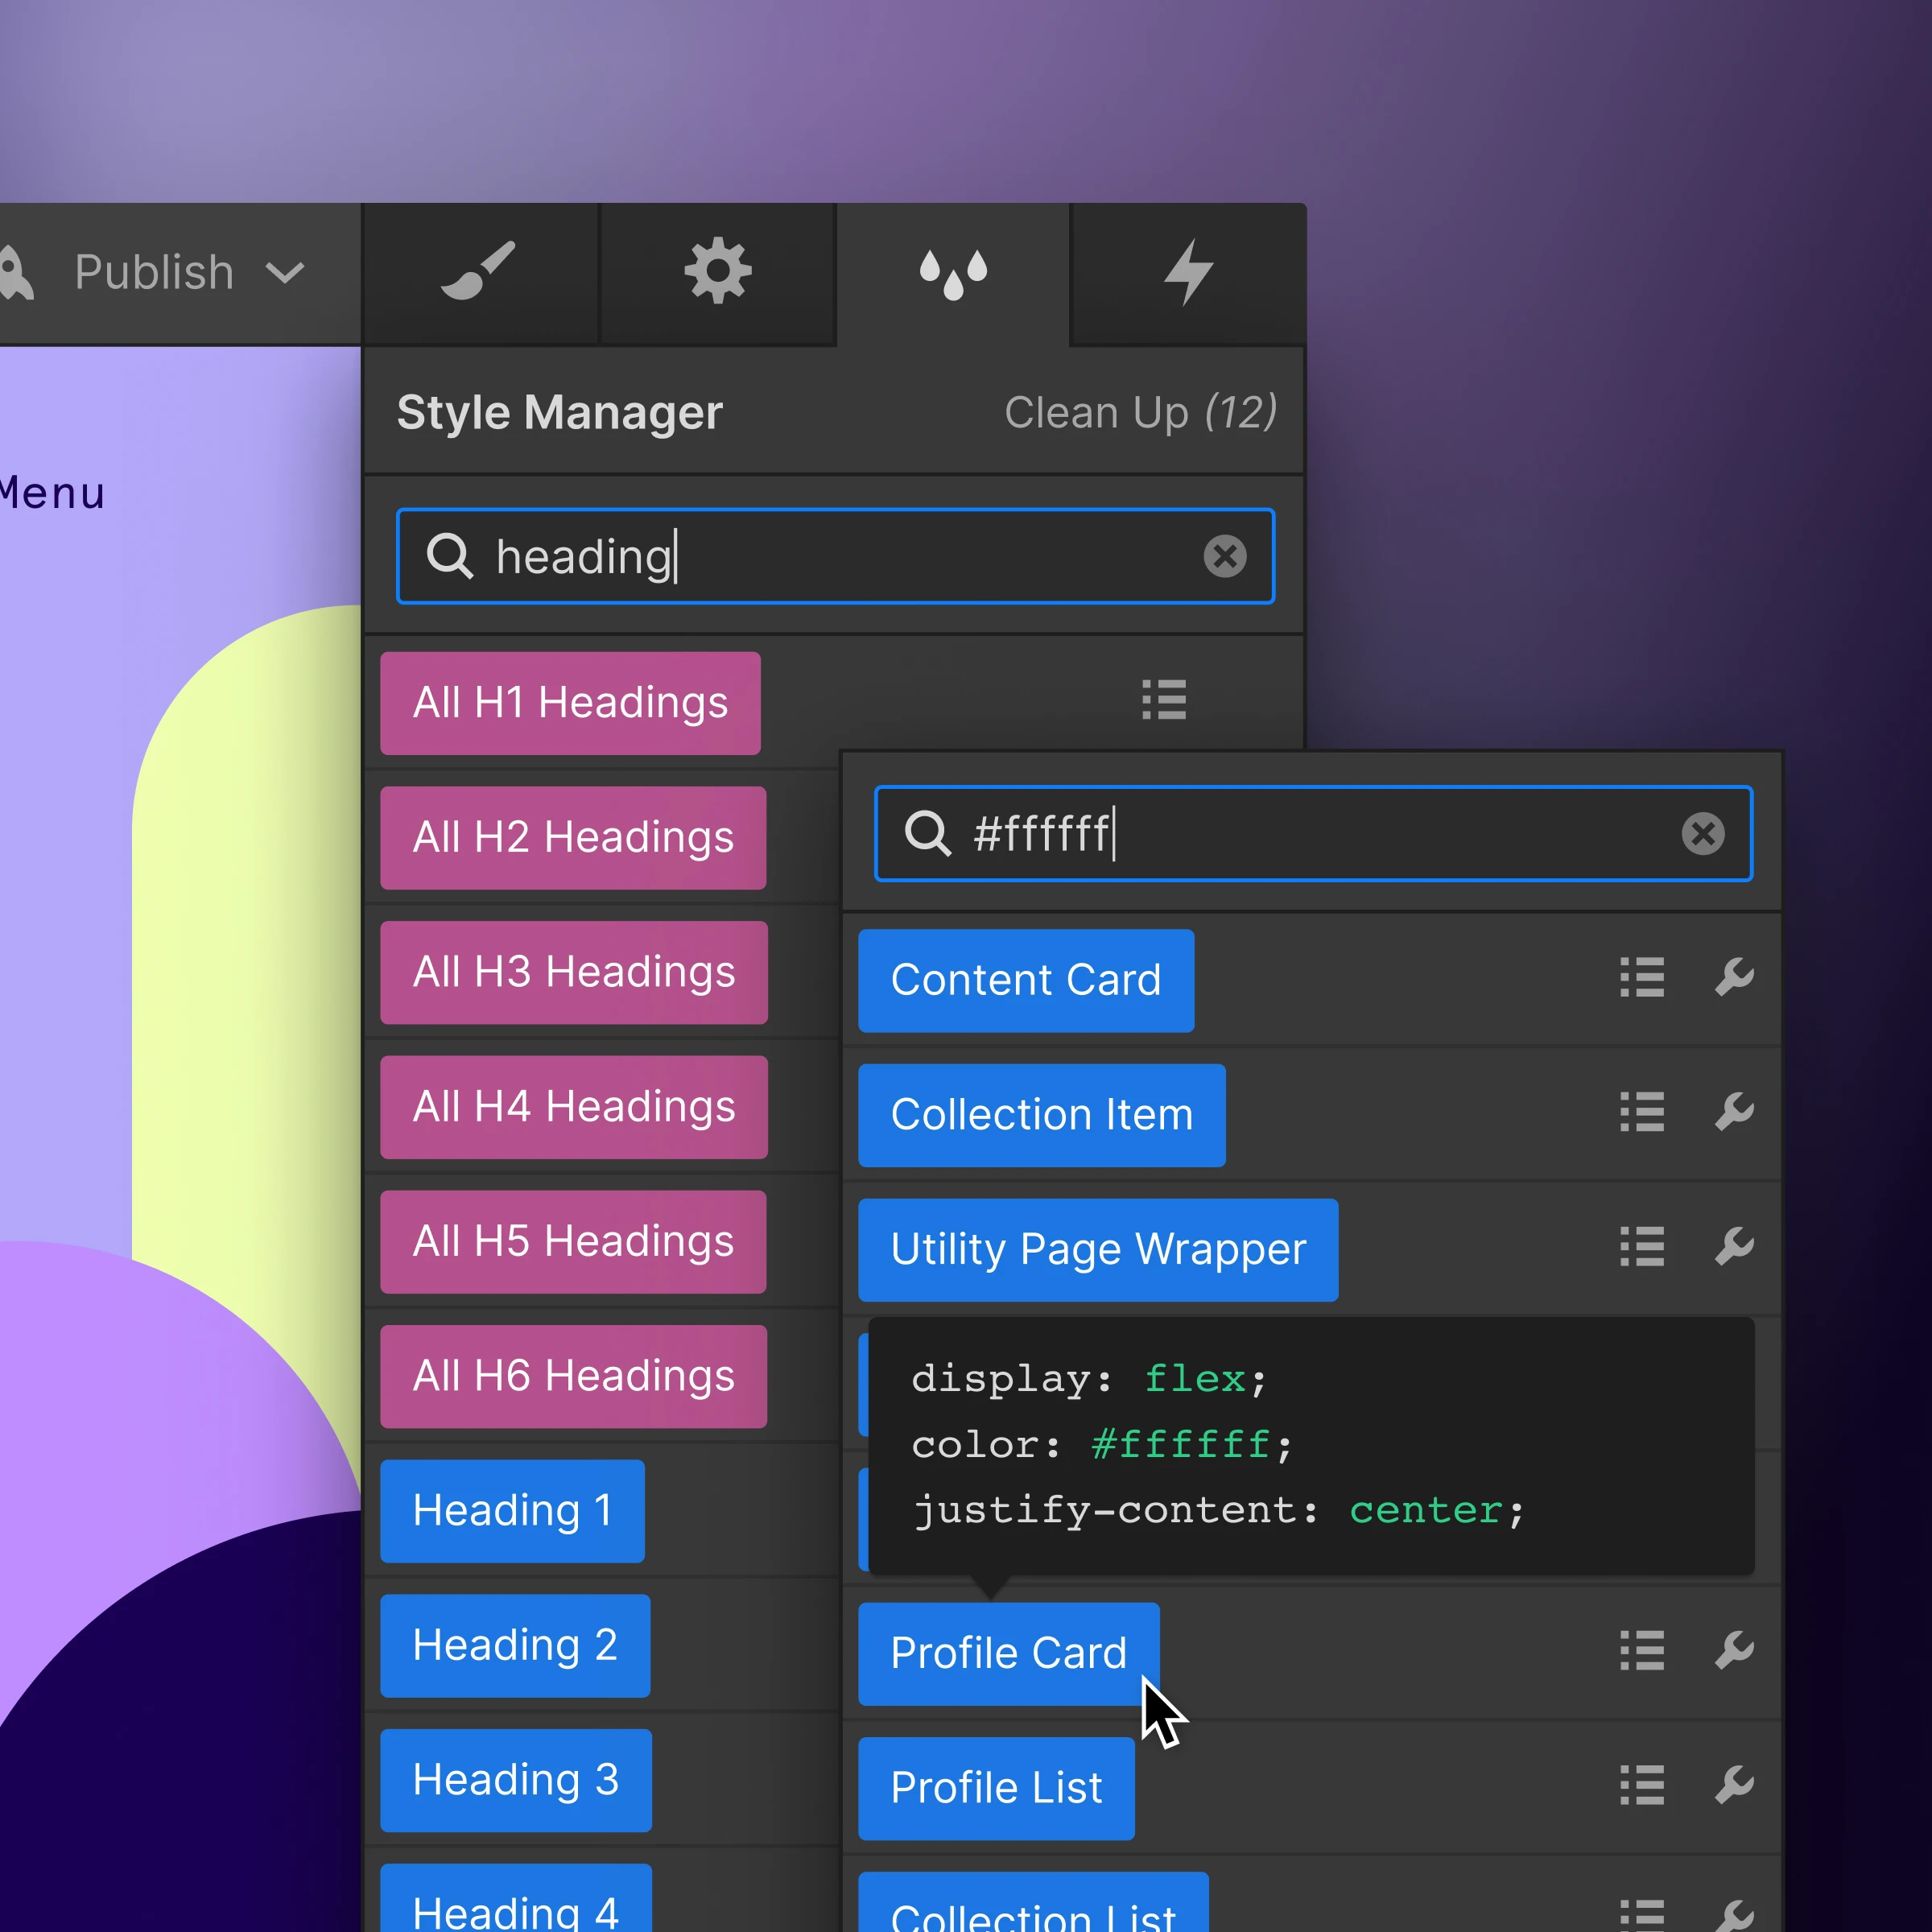Select the Style Manager droplets icon
The width and height of the screenshot is (1932, 1932).
953,271
